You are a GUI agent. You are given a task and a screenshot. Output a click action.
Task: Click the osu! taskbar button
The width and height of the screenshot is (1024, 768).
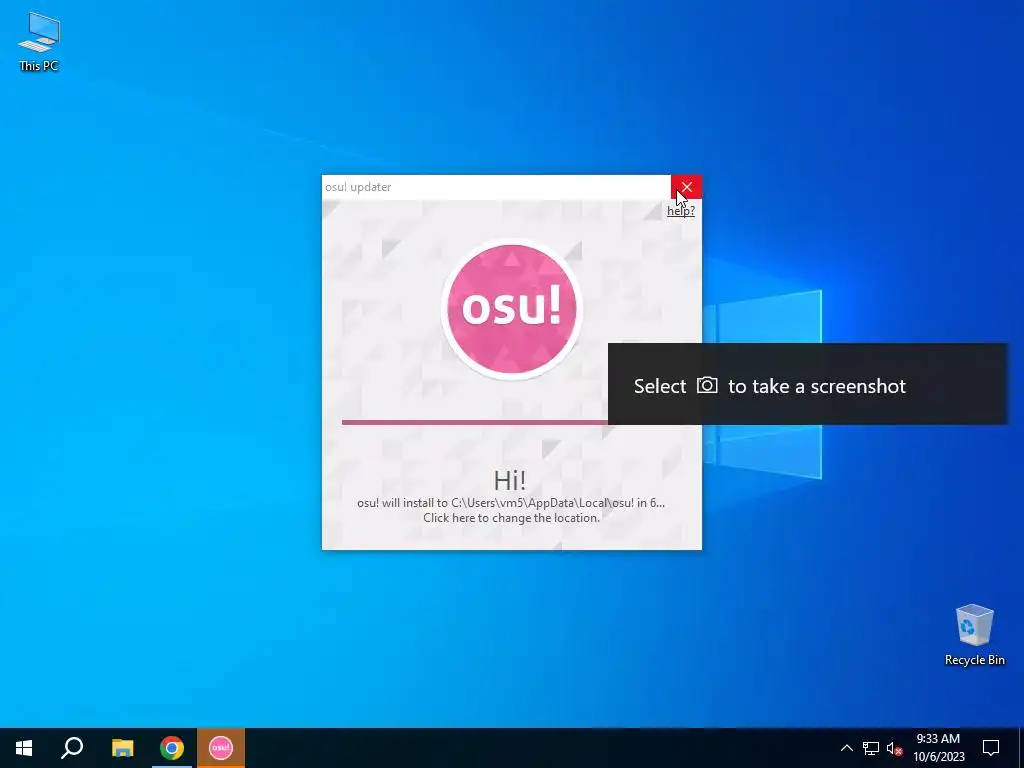(221, 748)
